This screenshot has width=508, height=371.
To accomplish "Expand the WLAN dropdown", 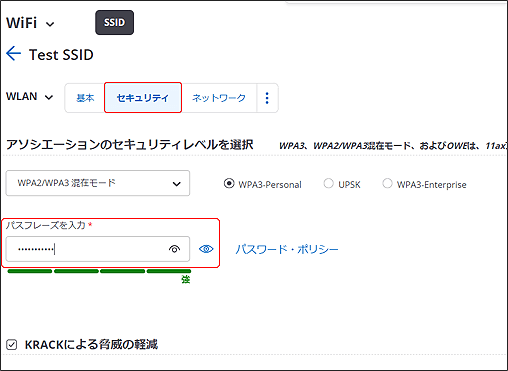I will point(30,97).
